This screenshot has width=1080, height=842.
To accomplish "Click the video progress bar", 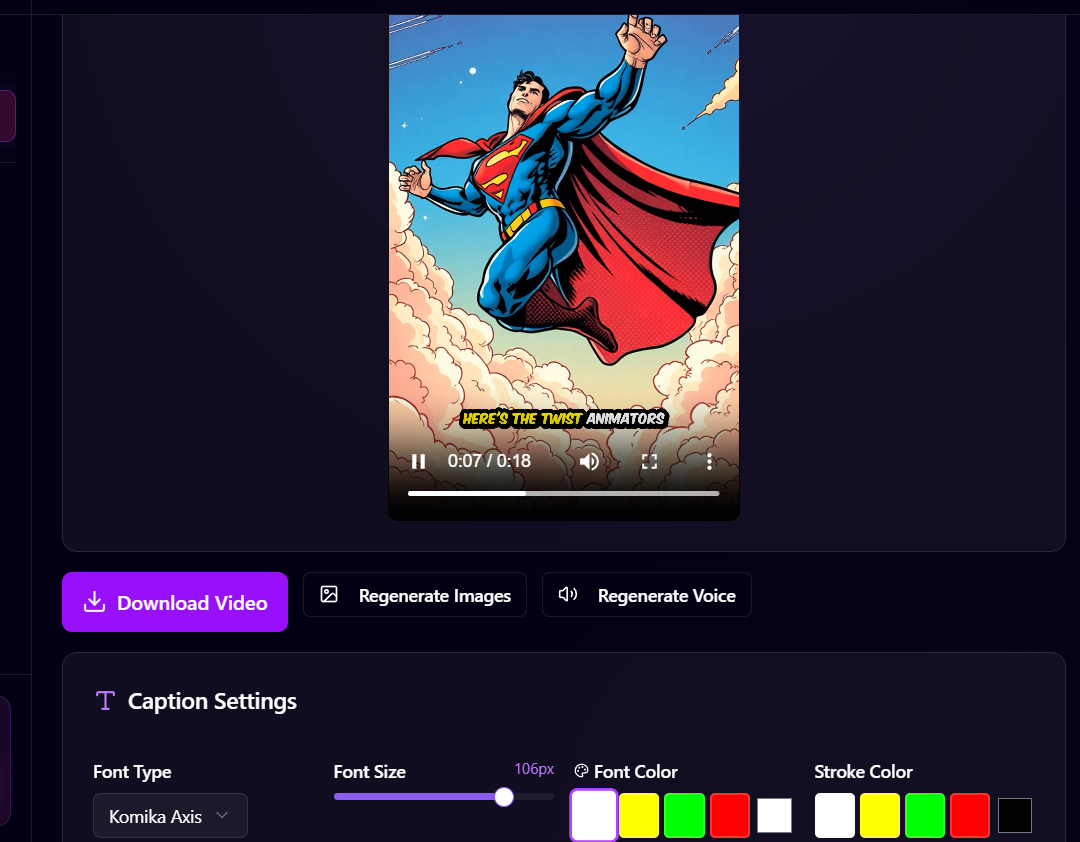I will [563, 493].
